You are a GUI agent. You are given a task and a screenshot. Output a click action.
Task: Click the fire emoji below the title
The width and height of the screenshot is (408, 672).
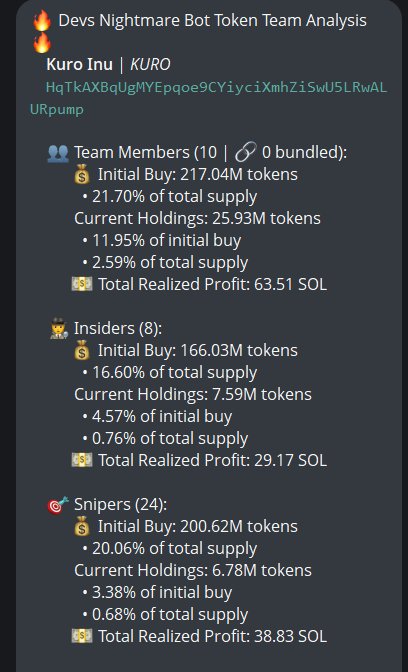pyautogui.click(x=42, y=43)
